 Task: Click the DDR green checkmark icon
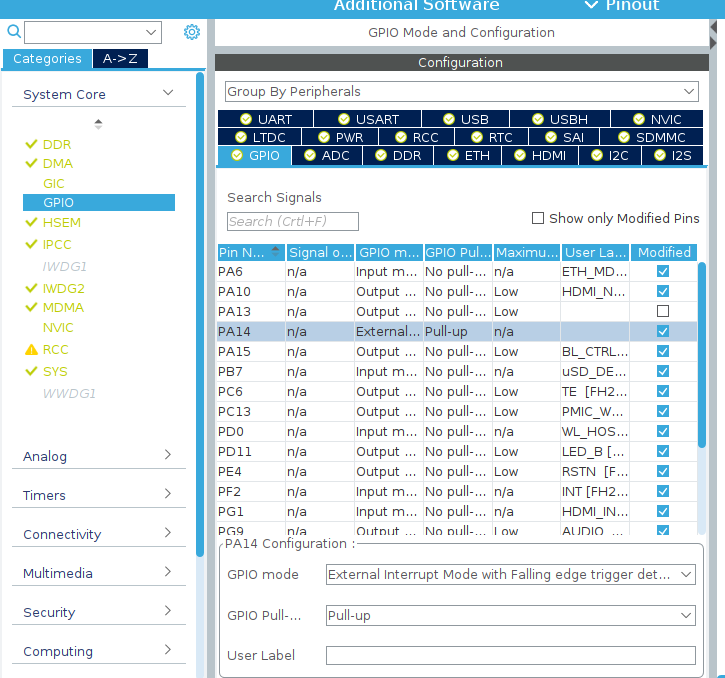31,144
